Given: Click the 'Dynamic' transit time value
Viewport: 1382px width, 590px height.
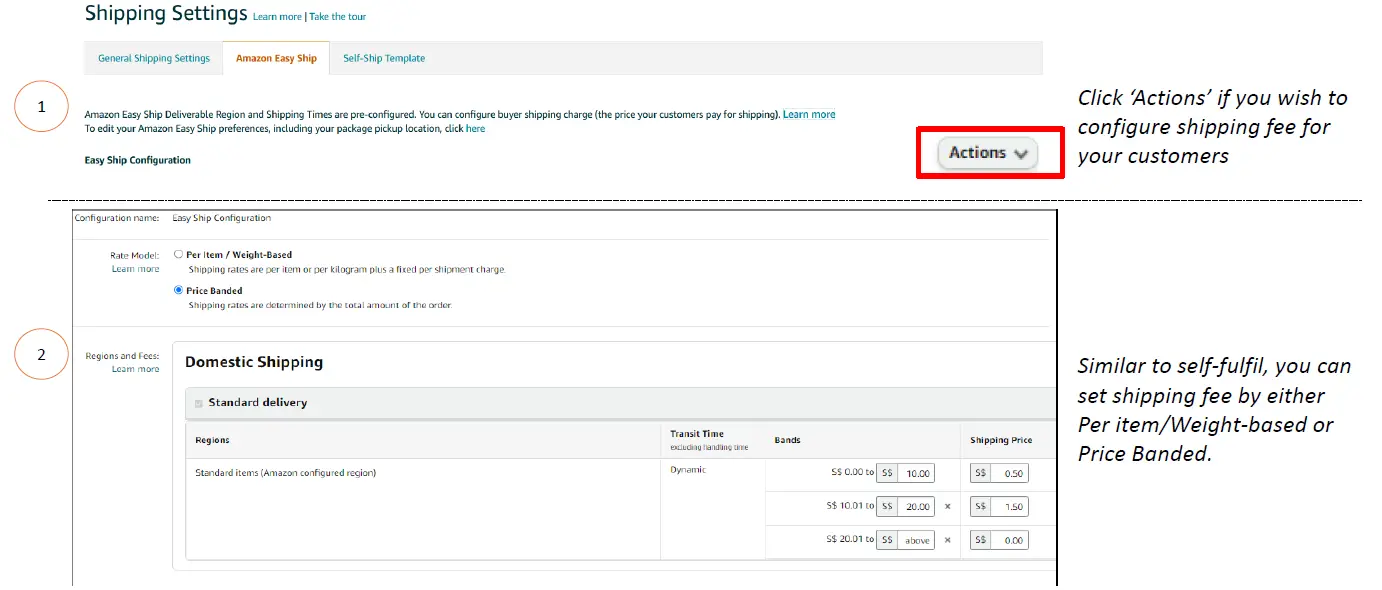Looking at the screenshot, I should coord(688,470).
